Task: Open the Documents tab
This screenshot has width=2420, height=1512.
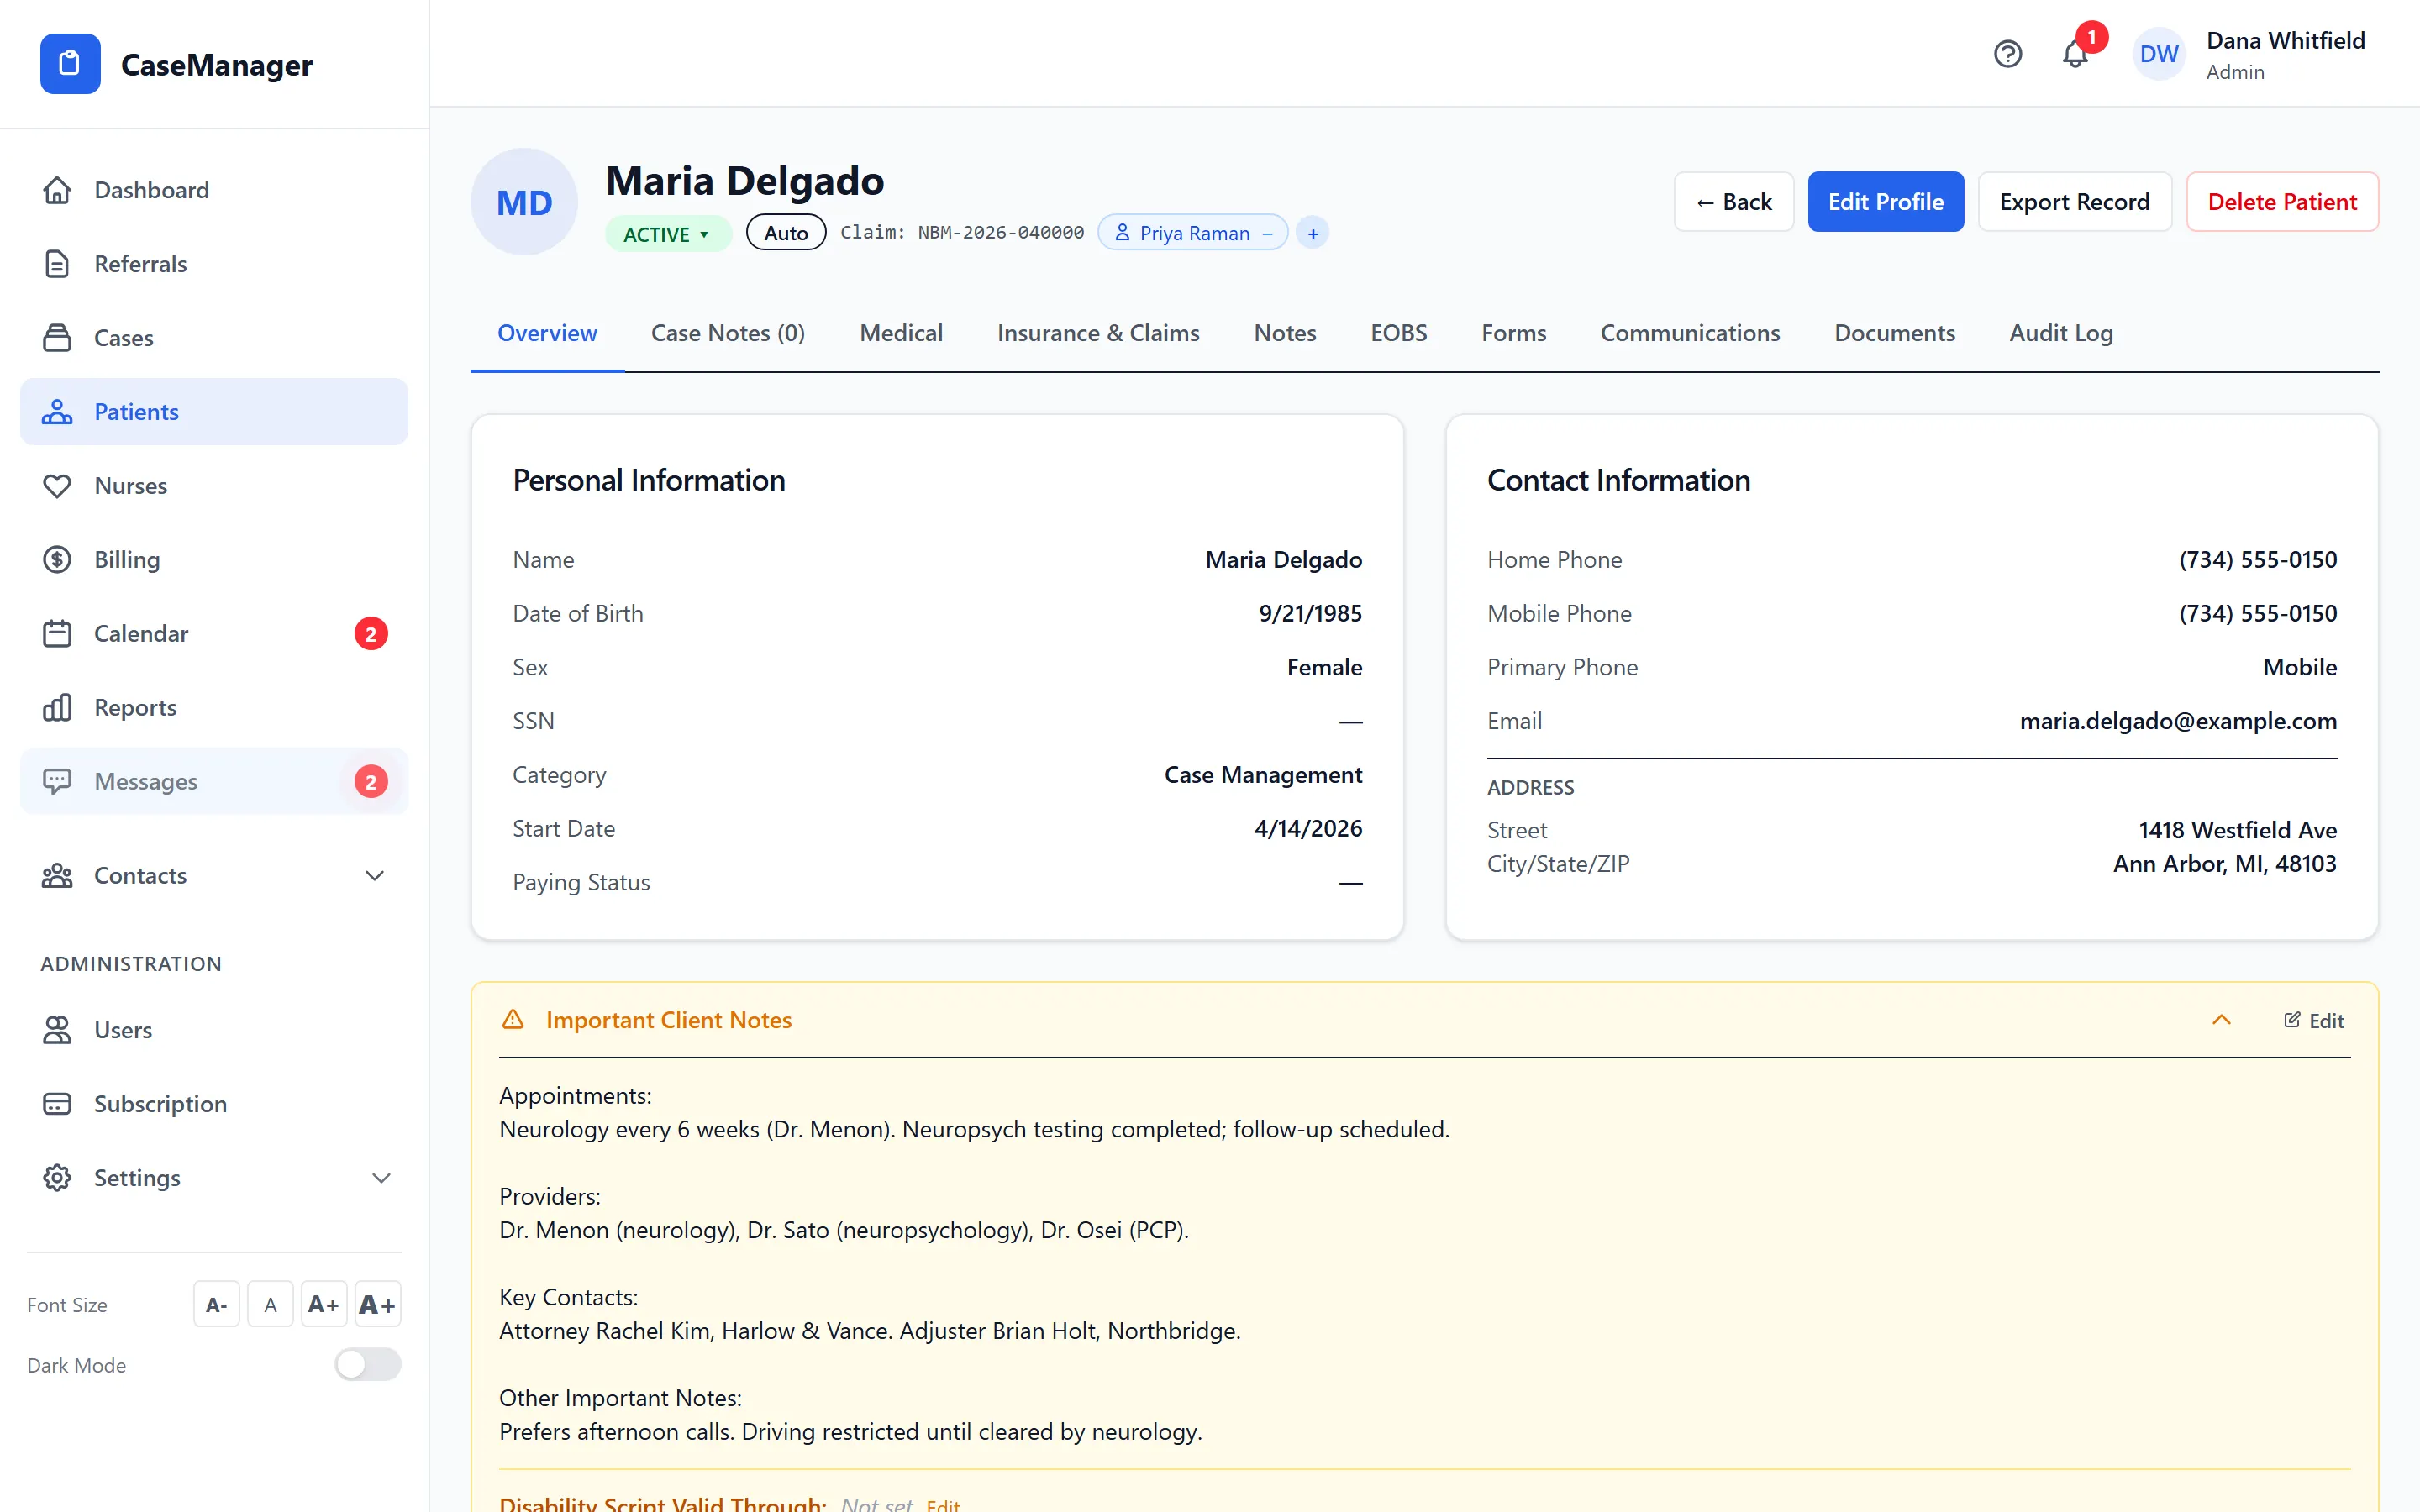Action: [x=1894, y=333]
